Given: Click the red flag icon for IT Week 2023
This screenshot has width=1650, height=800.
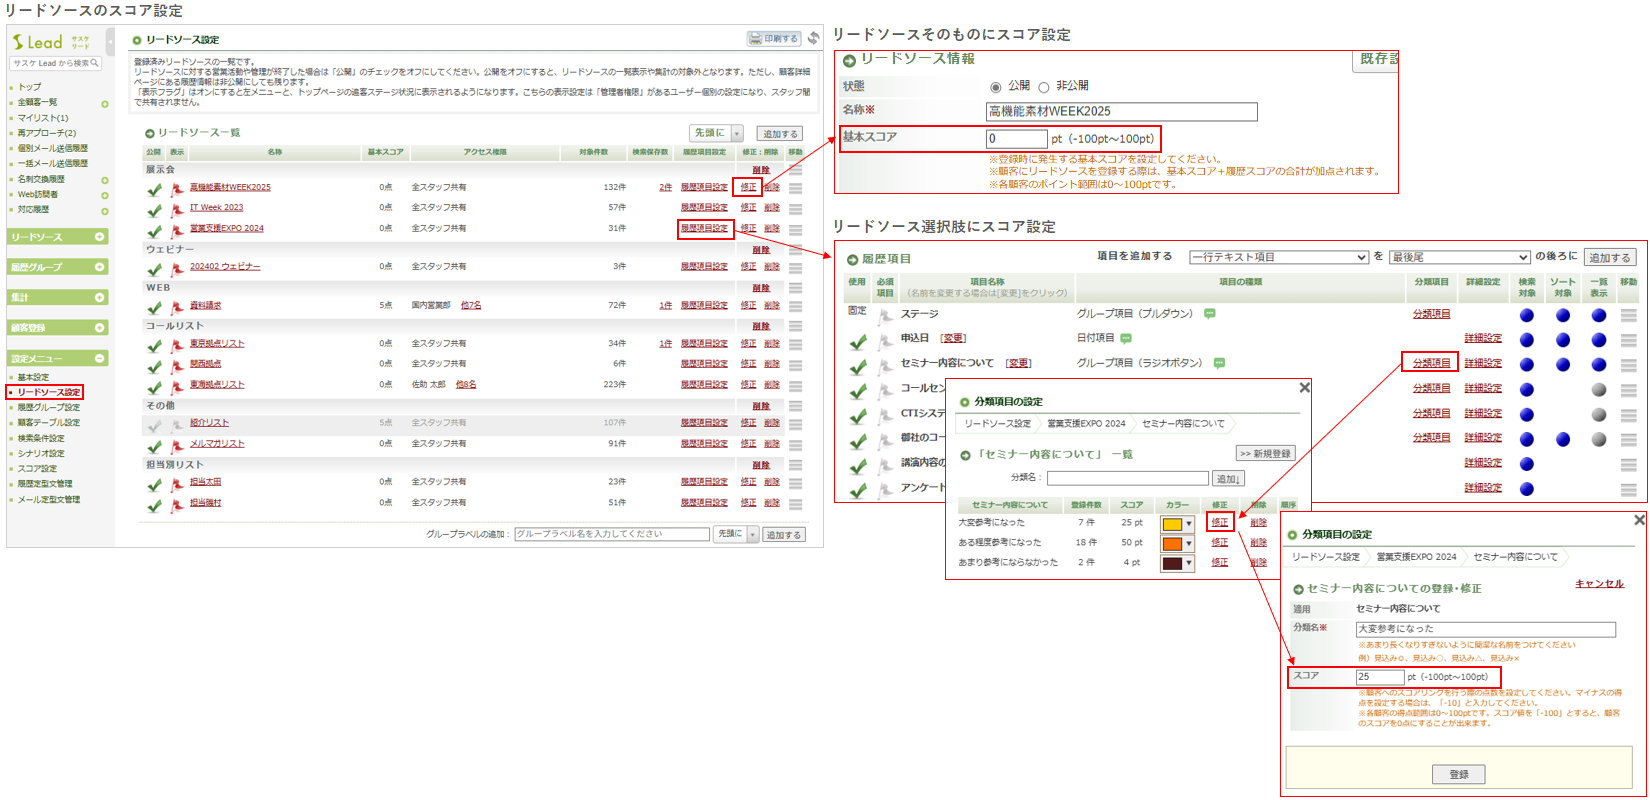Looking at the screenshot, I should pos(177,209).
